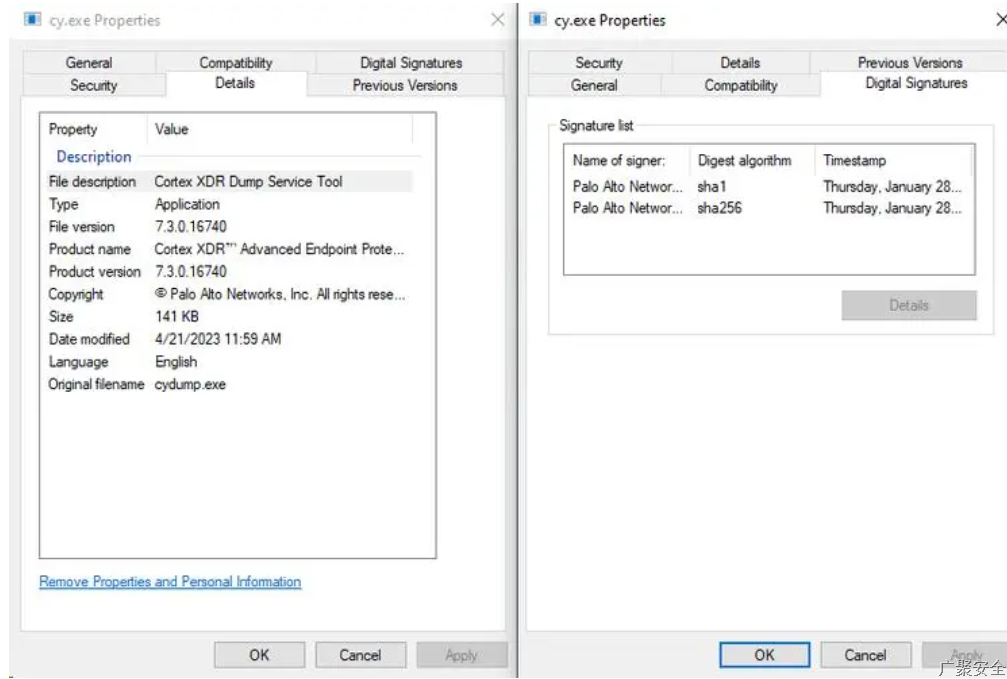Open Digital Signatures tab in the window showing file details

click(410, 62)
